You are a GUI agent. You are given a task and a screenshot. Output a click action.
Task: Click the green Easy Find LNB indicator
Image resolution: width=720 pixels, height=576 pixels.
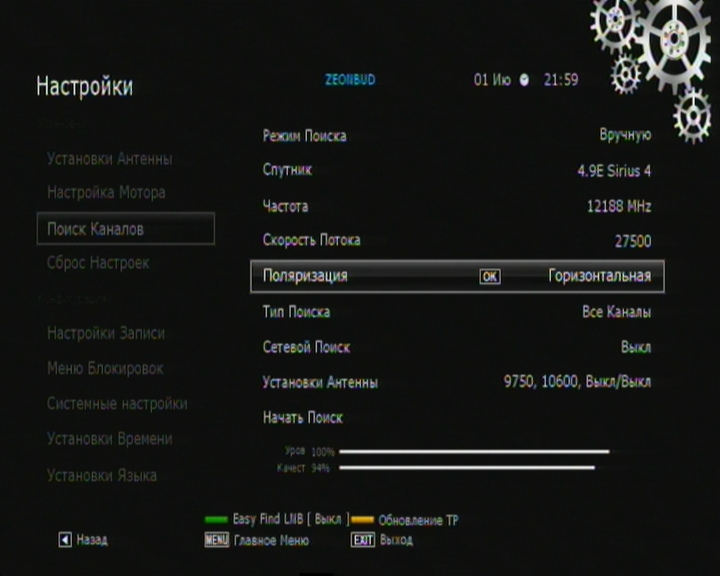pos(216,521)
